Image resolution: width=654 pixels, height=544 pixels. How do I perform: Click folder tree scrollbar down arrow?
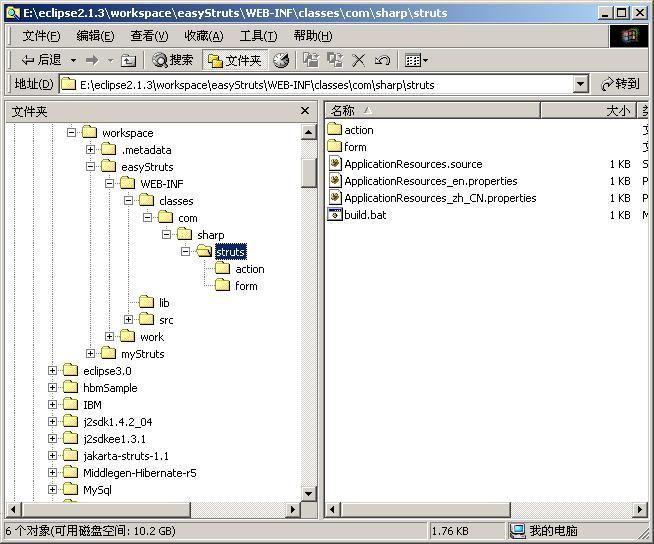308,494
